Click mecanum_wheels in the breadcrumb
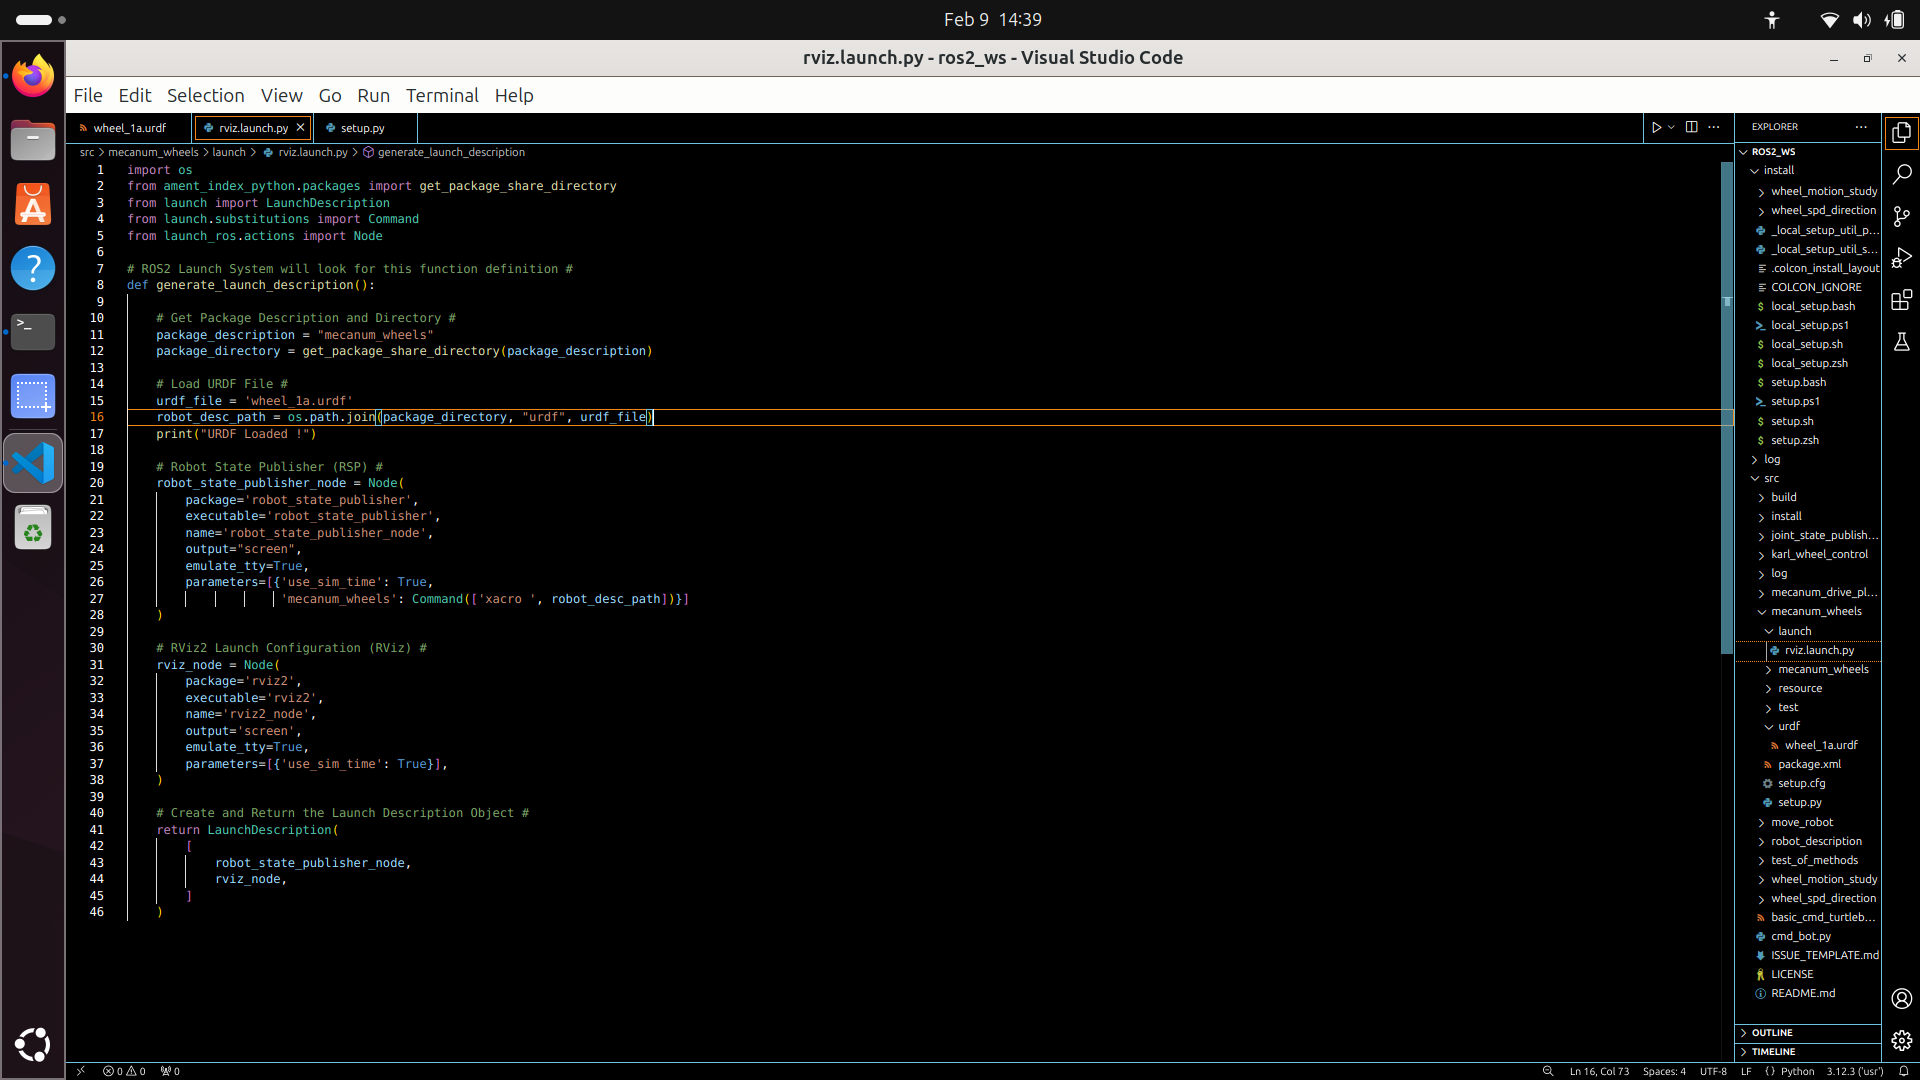This screenshot has height=1080, width=1920. (153, 152)
